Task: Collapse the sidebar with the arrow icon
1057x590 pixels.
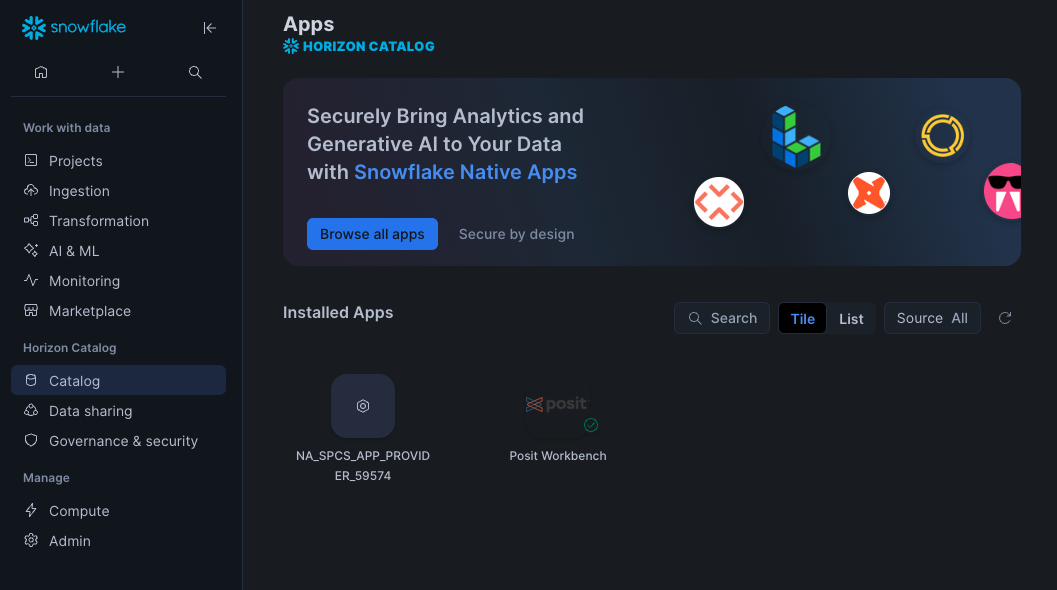Action: click(210, 28)
